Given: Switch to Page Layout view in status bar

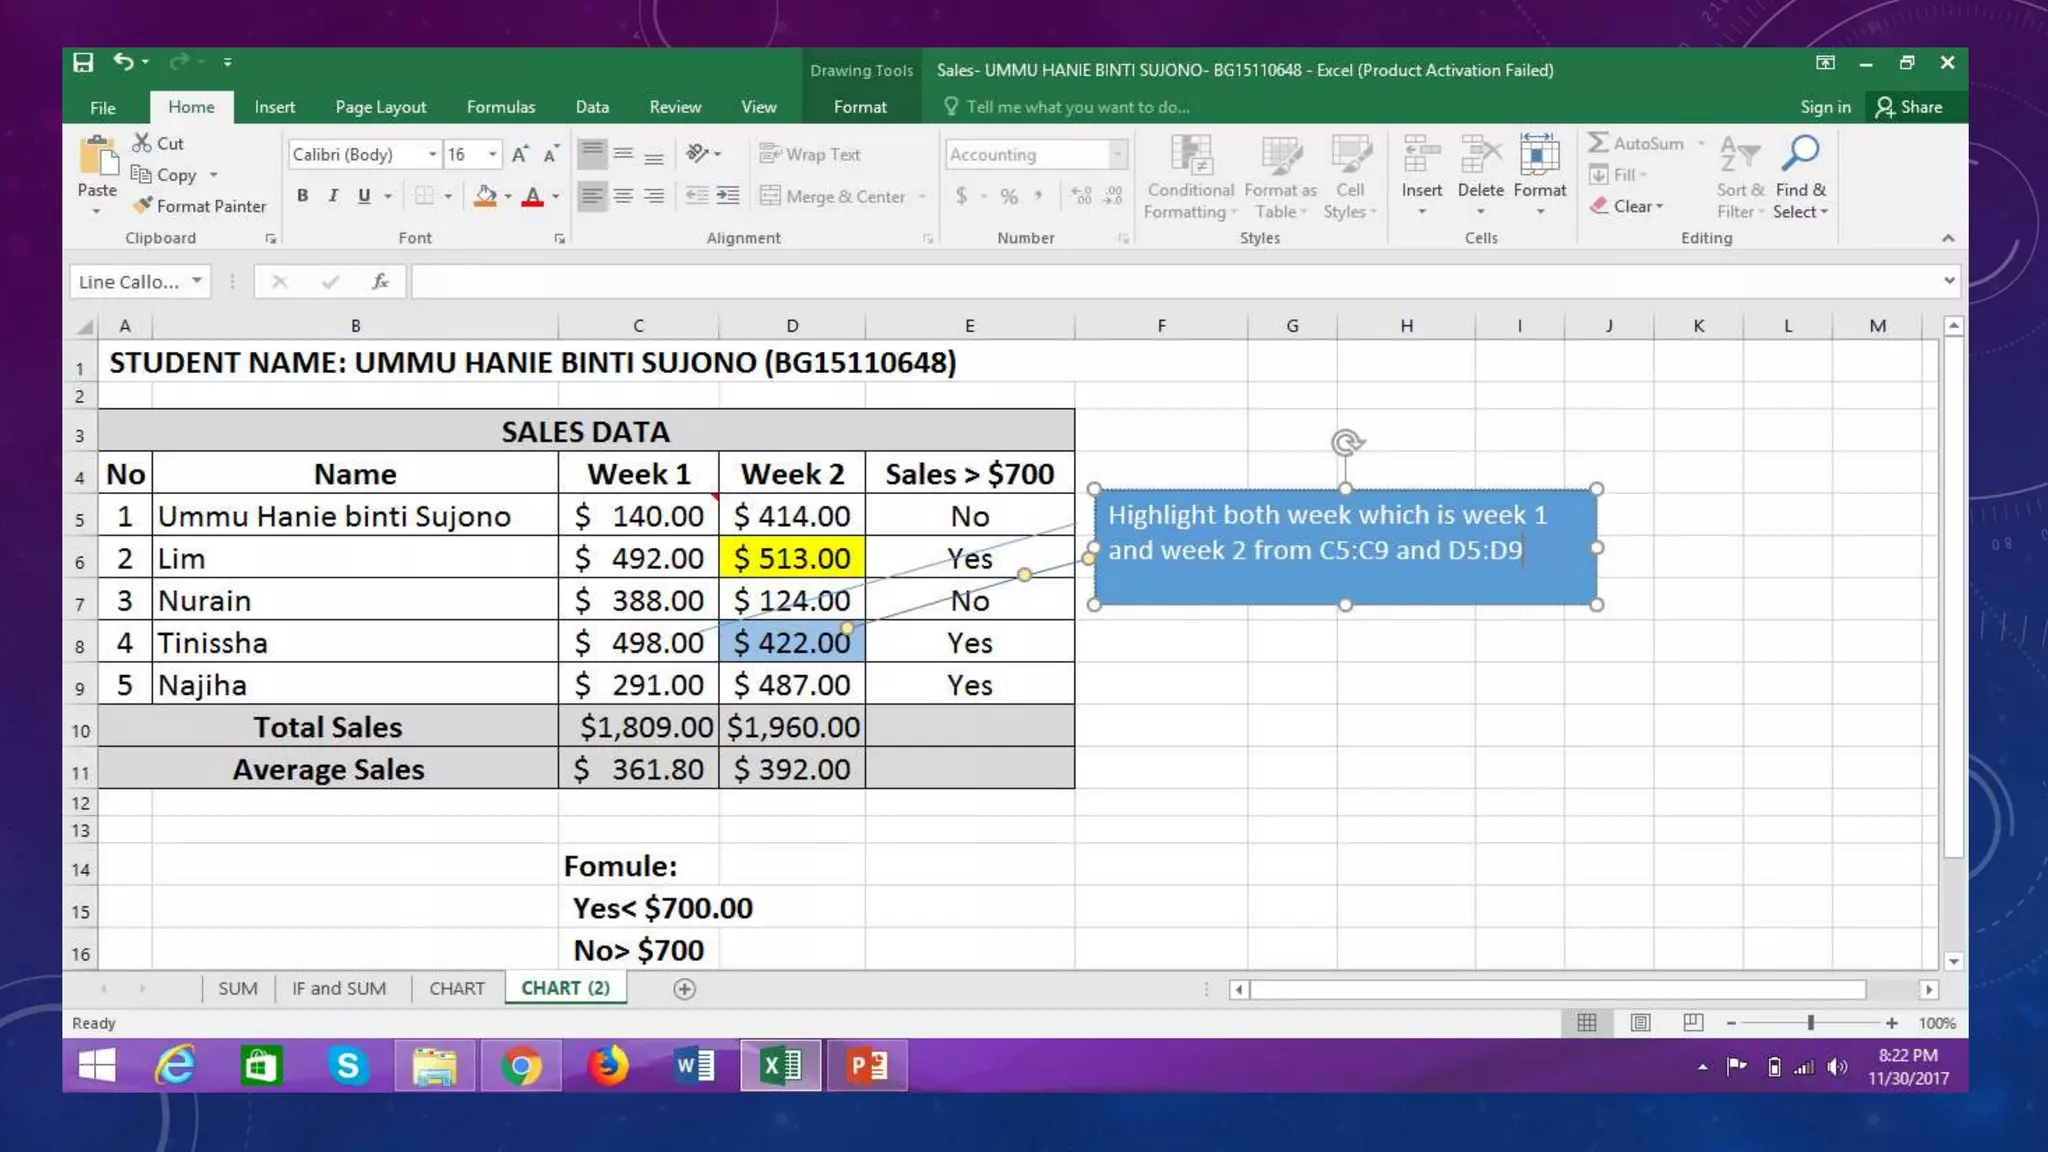Looking at the screenshot, I should click(x=1640, y=1023).
